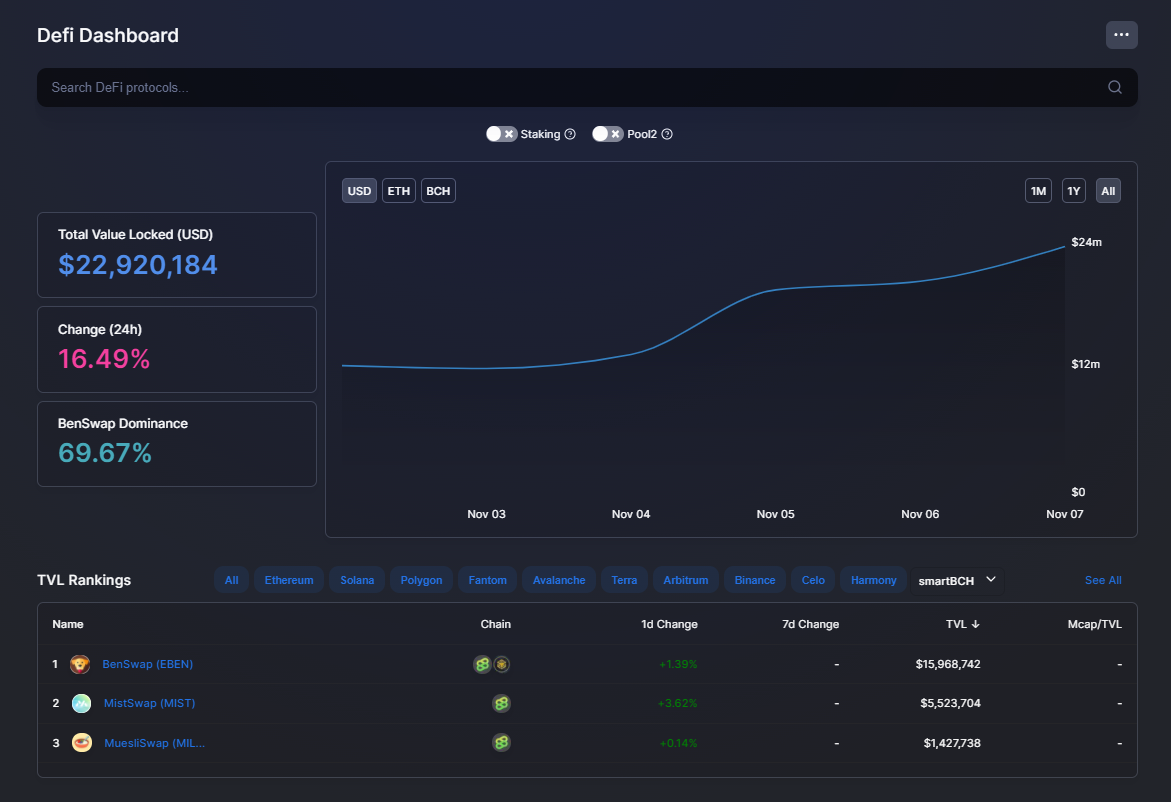This screenshot has height=802, width=1171.
Task: Switch chart denomination to ETH
Action: (399, 190)
